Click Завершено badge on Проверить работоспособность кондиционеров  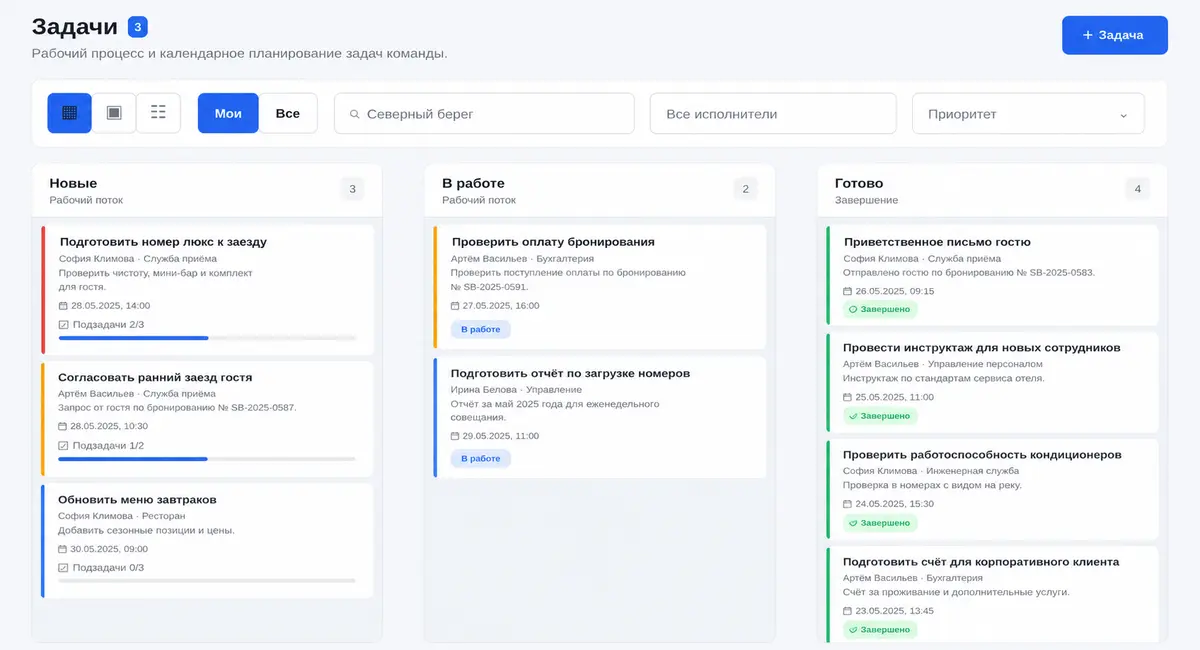point(880,523)
